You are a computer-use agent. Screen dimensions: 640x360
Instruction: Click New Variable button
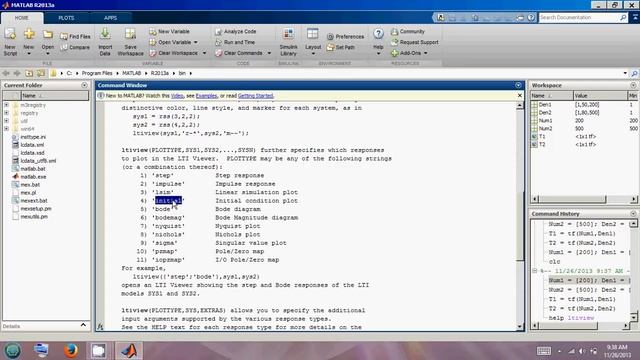coord(169,31)
